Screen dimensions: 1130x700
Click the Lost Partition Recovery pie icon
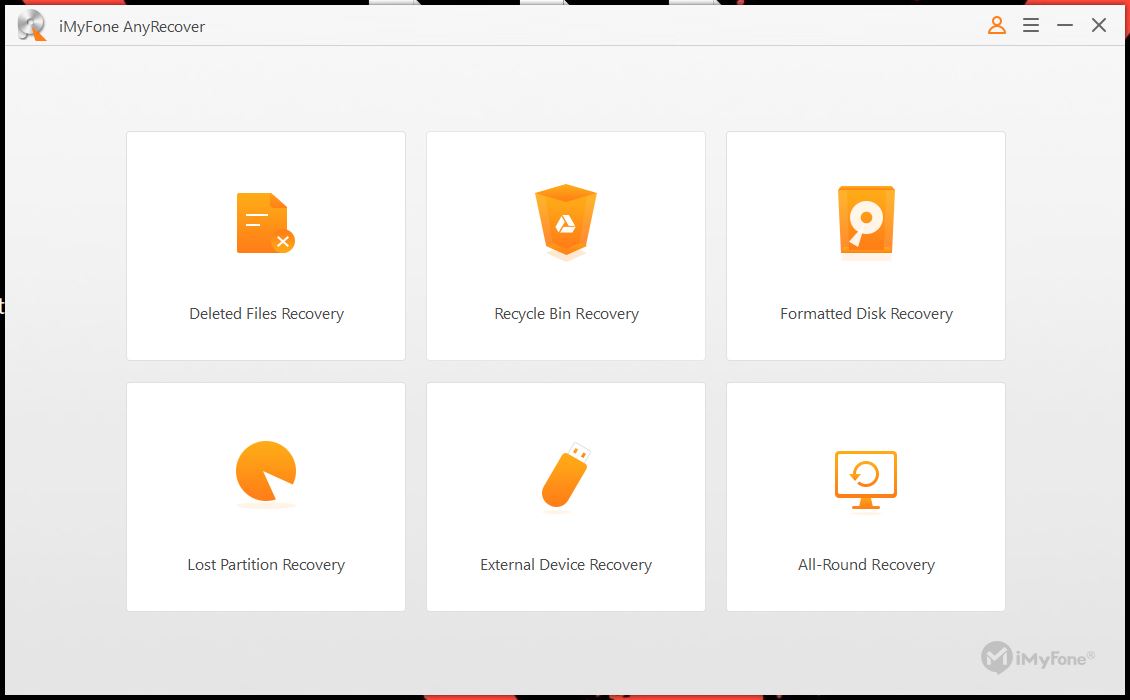pyautogui.click(x=266, y=471)
